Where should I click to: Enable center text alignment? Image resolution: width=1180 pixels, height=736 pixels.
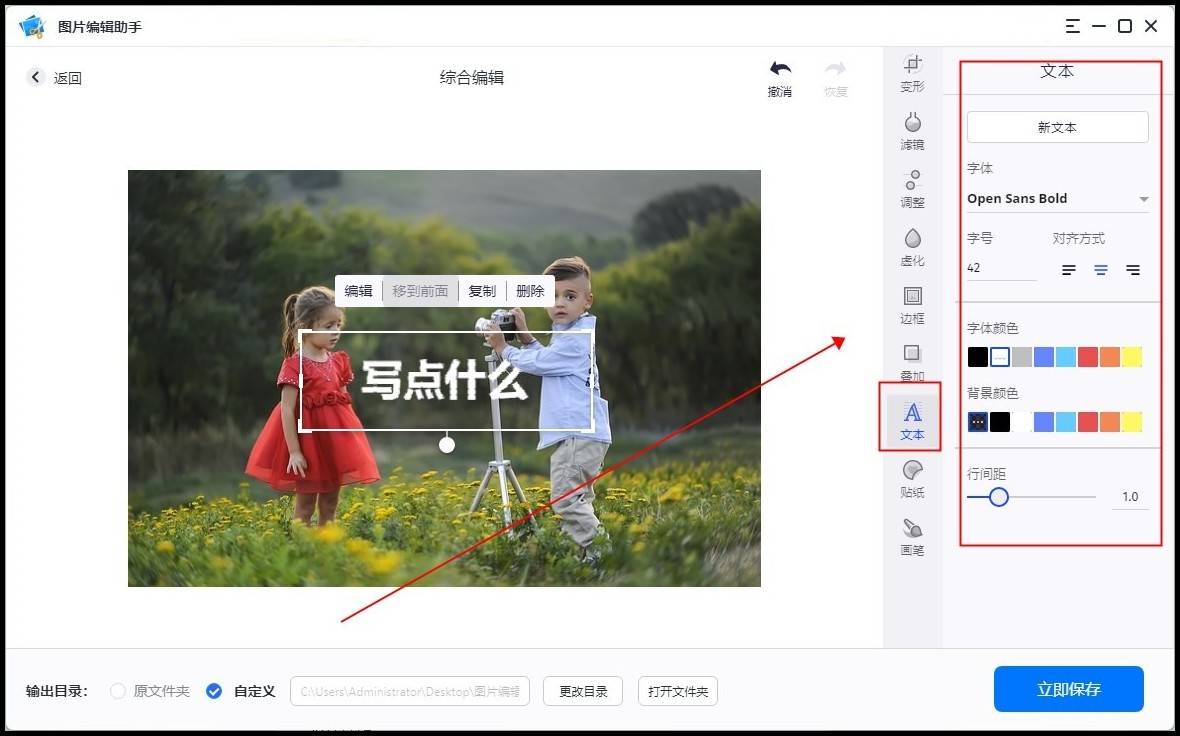pos(1100,269)
